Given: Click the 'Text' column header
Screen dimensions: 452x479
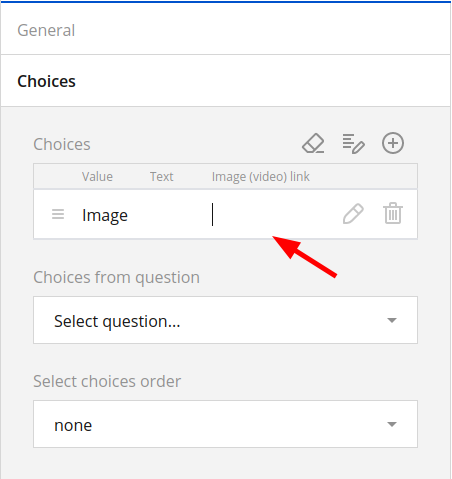Looking at the screenshot, I should [x=162, y=177].
